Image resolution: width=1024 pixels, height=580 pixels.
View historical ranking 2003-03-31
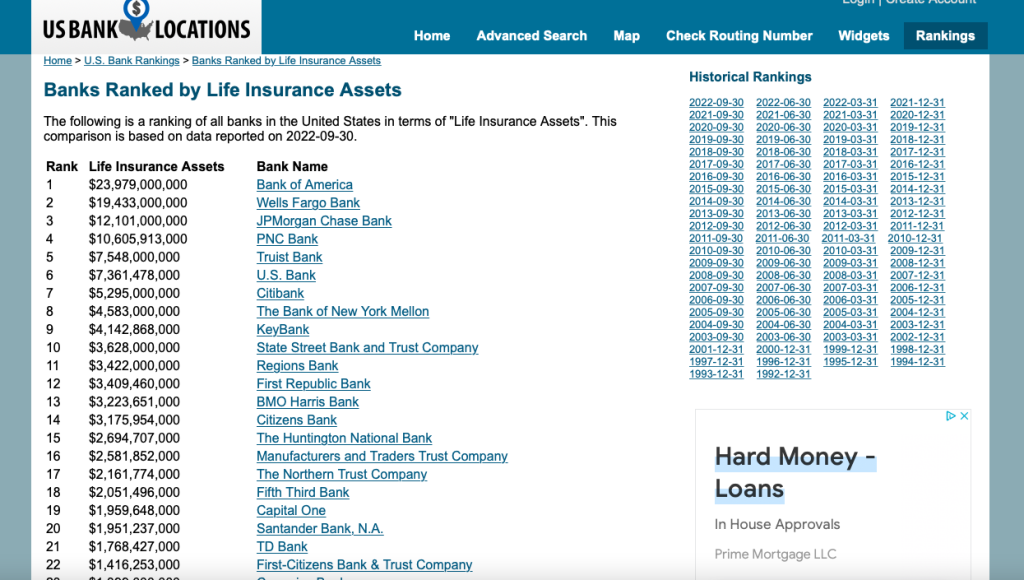click(x=850, y=337)
